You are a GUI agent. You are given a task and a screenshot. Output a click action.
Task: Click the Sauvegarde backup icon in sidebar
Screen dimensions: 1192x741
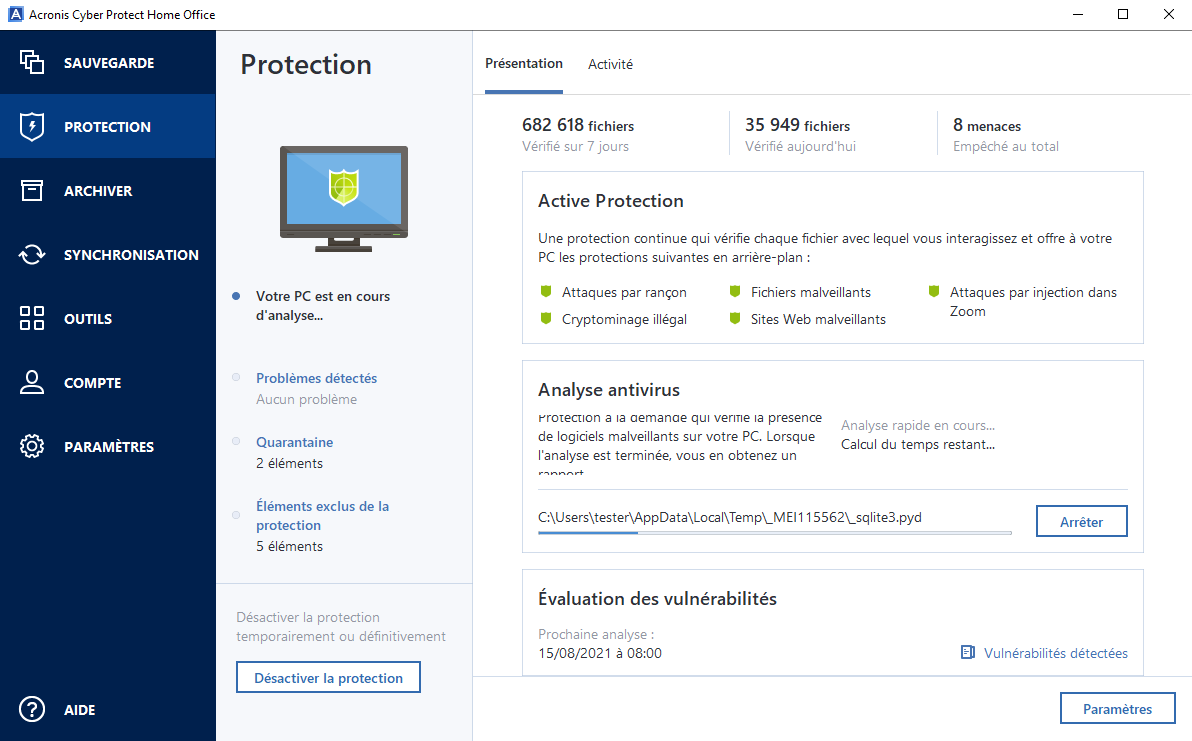coord(32,62)
